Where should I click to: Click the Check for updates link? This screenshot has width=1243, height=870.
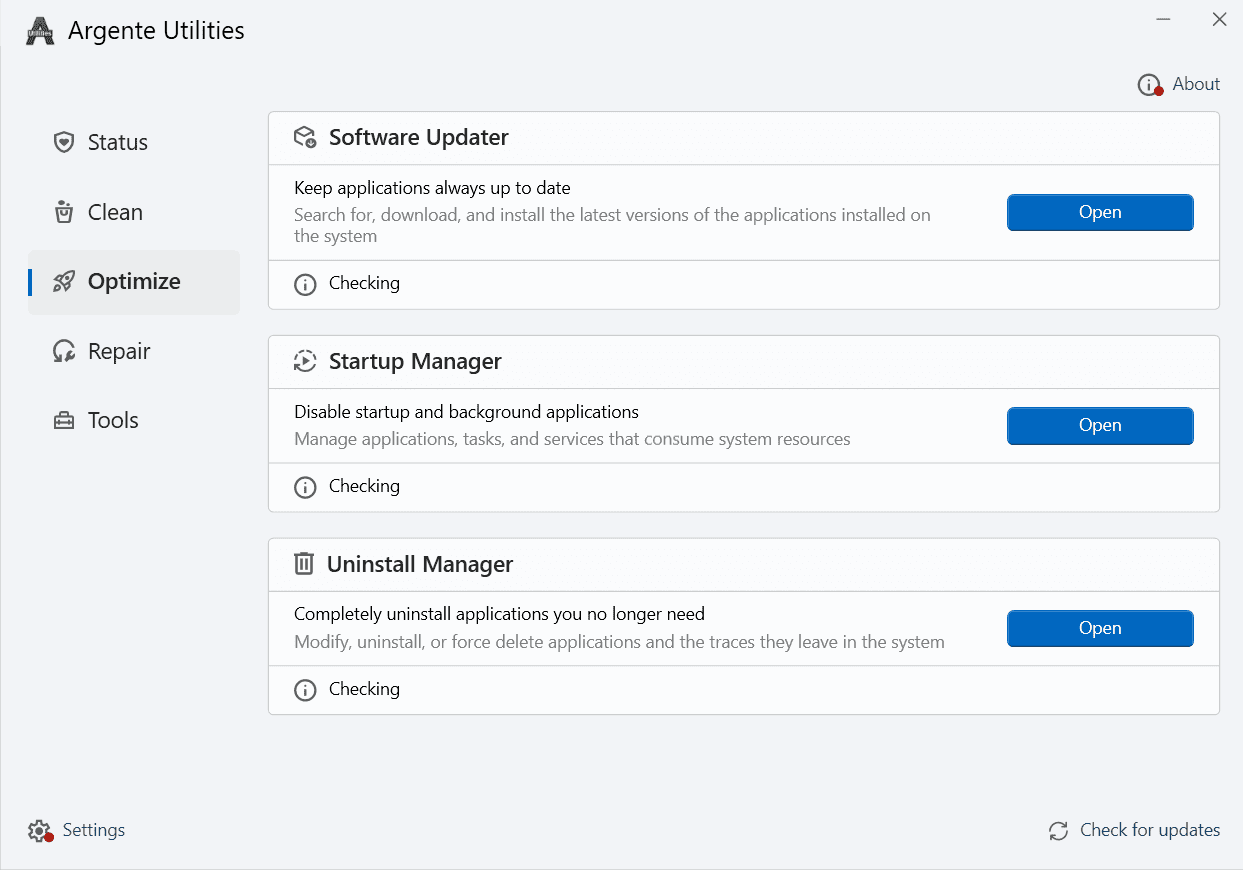[1149, 830]
